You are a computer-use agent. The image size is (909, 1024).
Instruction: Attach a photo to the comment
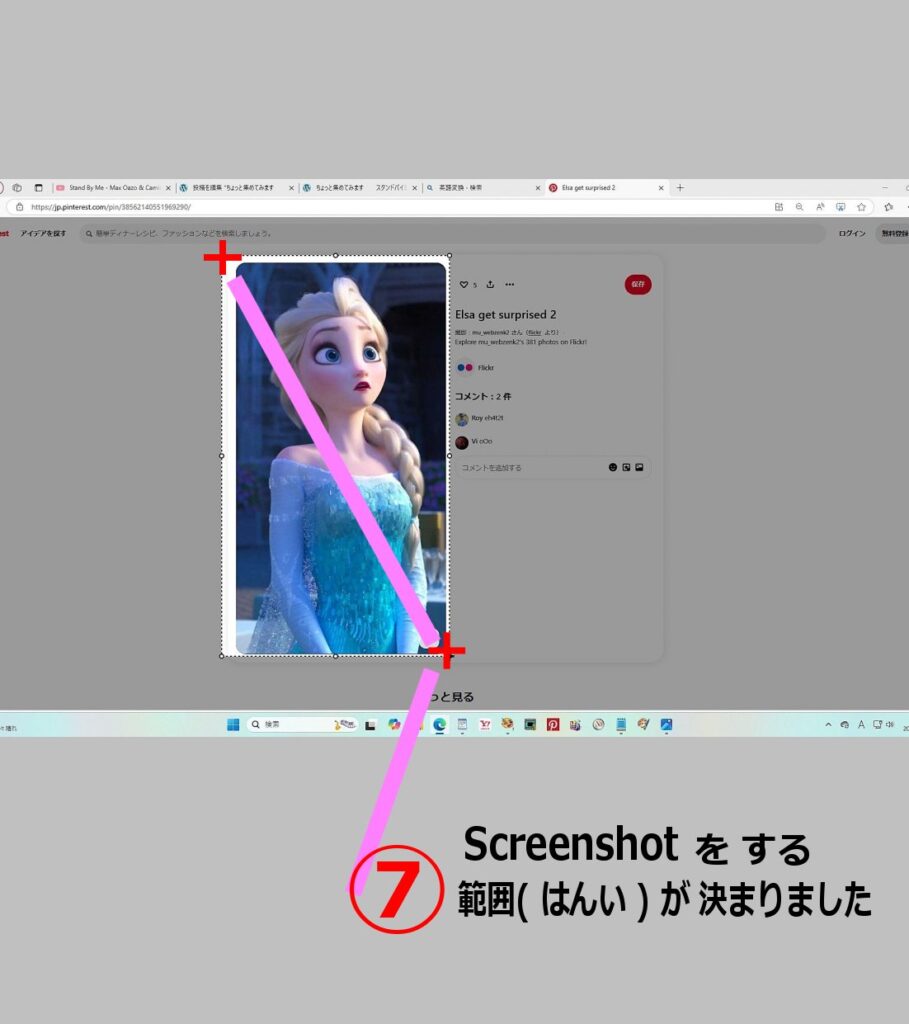(x=639, y=468)
